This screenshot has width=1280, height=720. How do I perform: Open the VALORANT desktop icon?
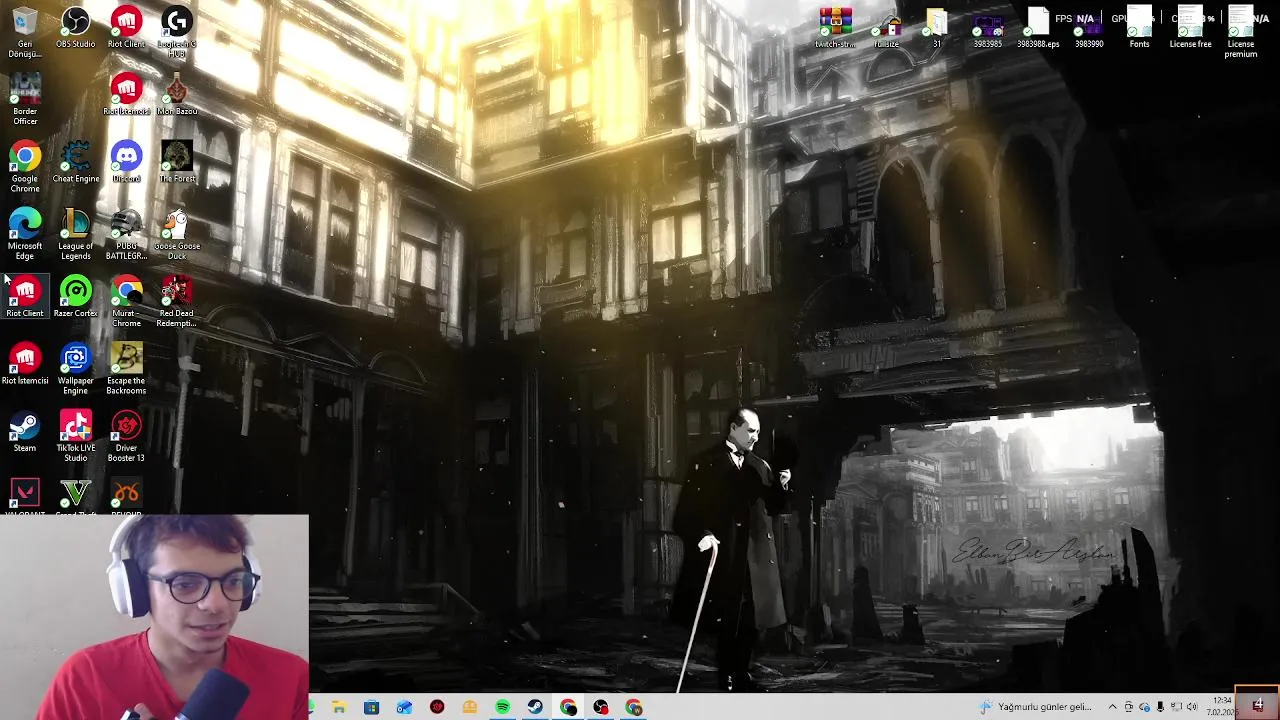25,496
